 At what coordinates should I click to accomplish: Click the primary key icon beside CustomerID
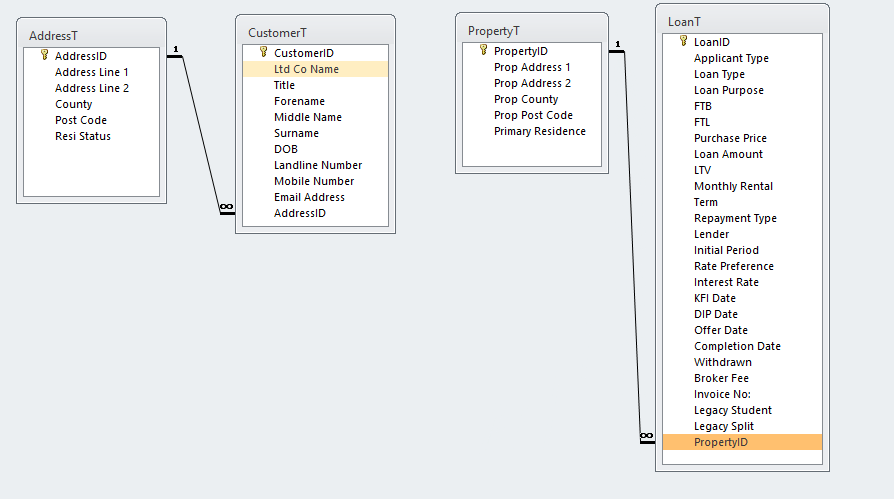pyautogui.click(x=263, y=52)
